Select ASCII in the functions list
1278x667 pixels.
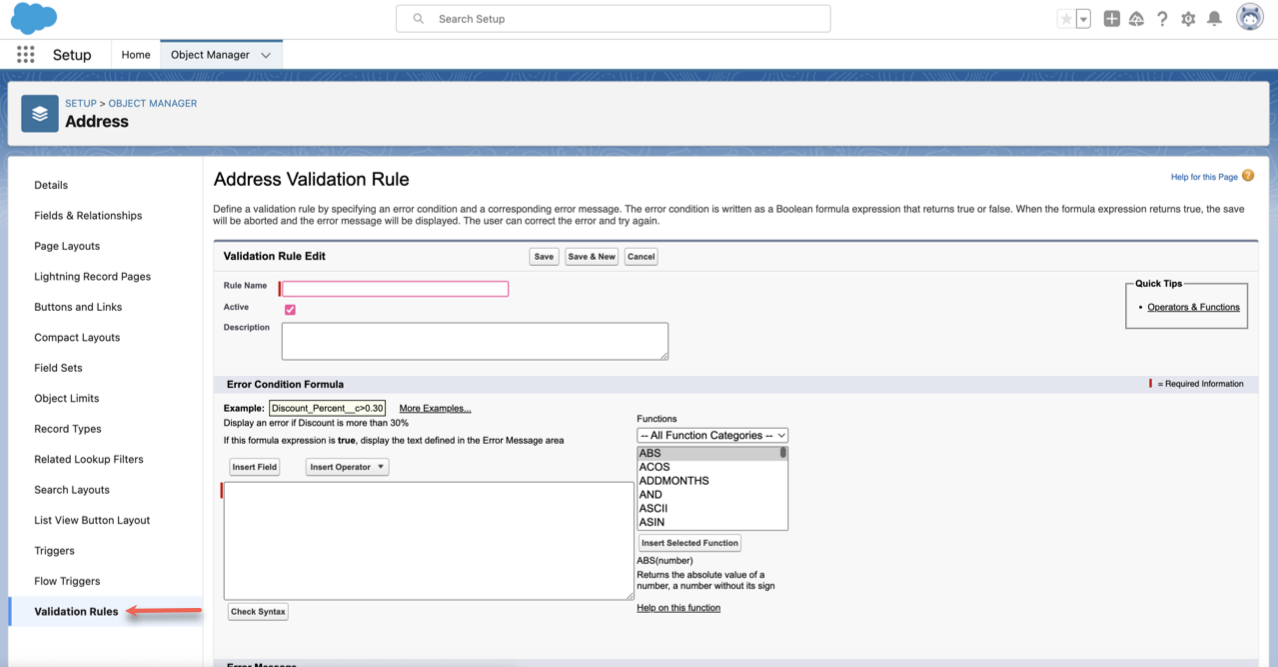click(709, 509)
